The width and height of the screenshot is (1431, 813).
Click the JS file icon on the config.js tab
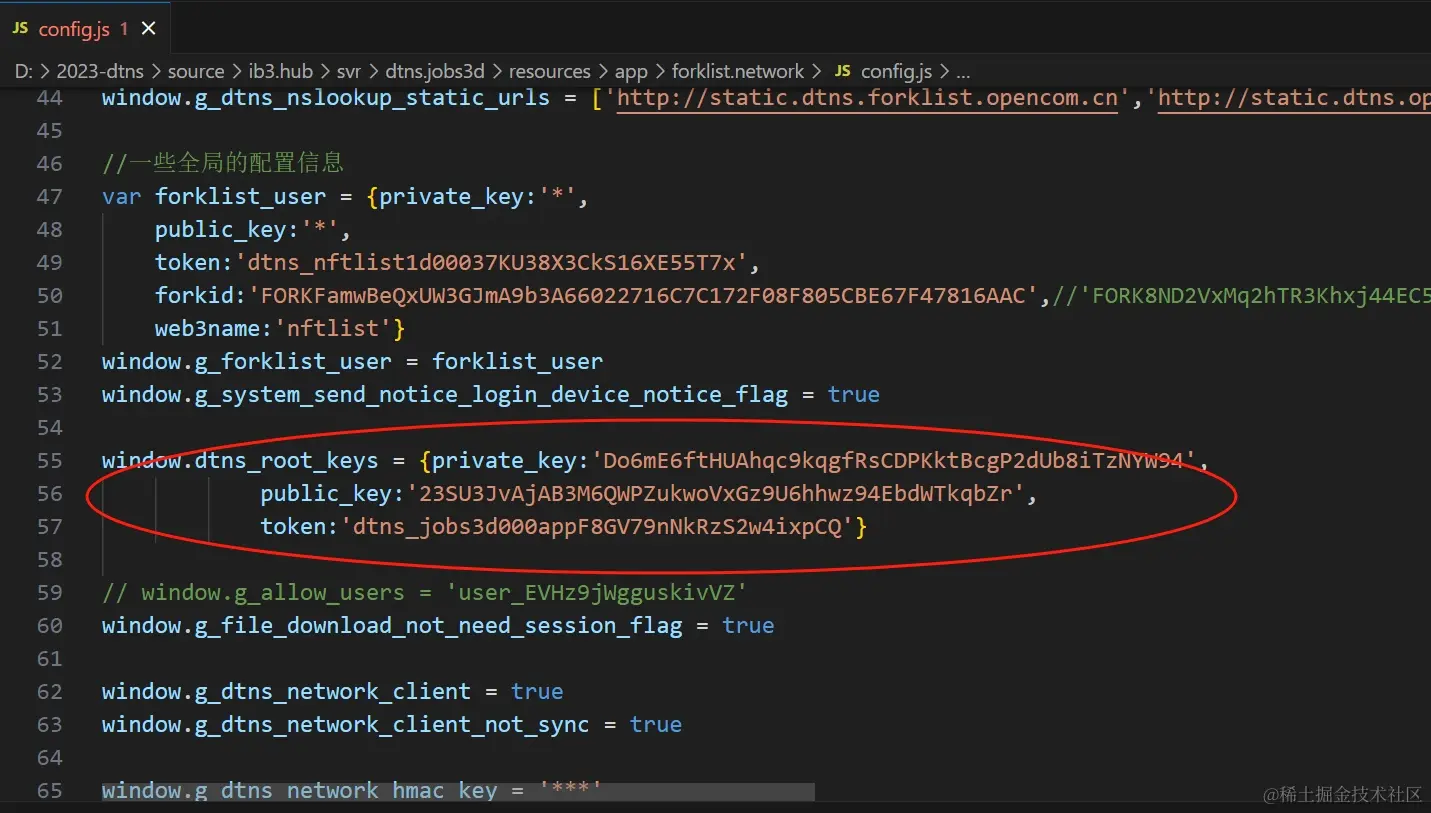click(x=20, y=29)
